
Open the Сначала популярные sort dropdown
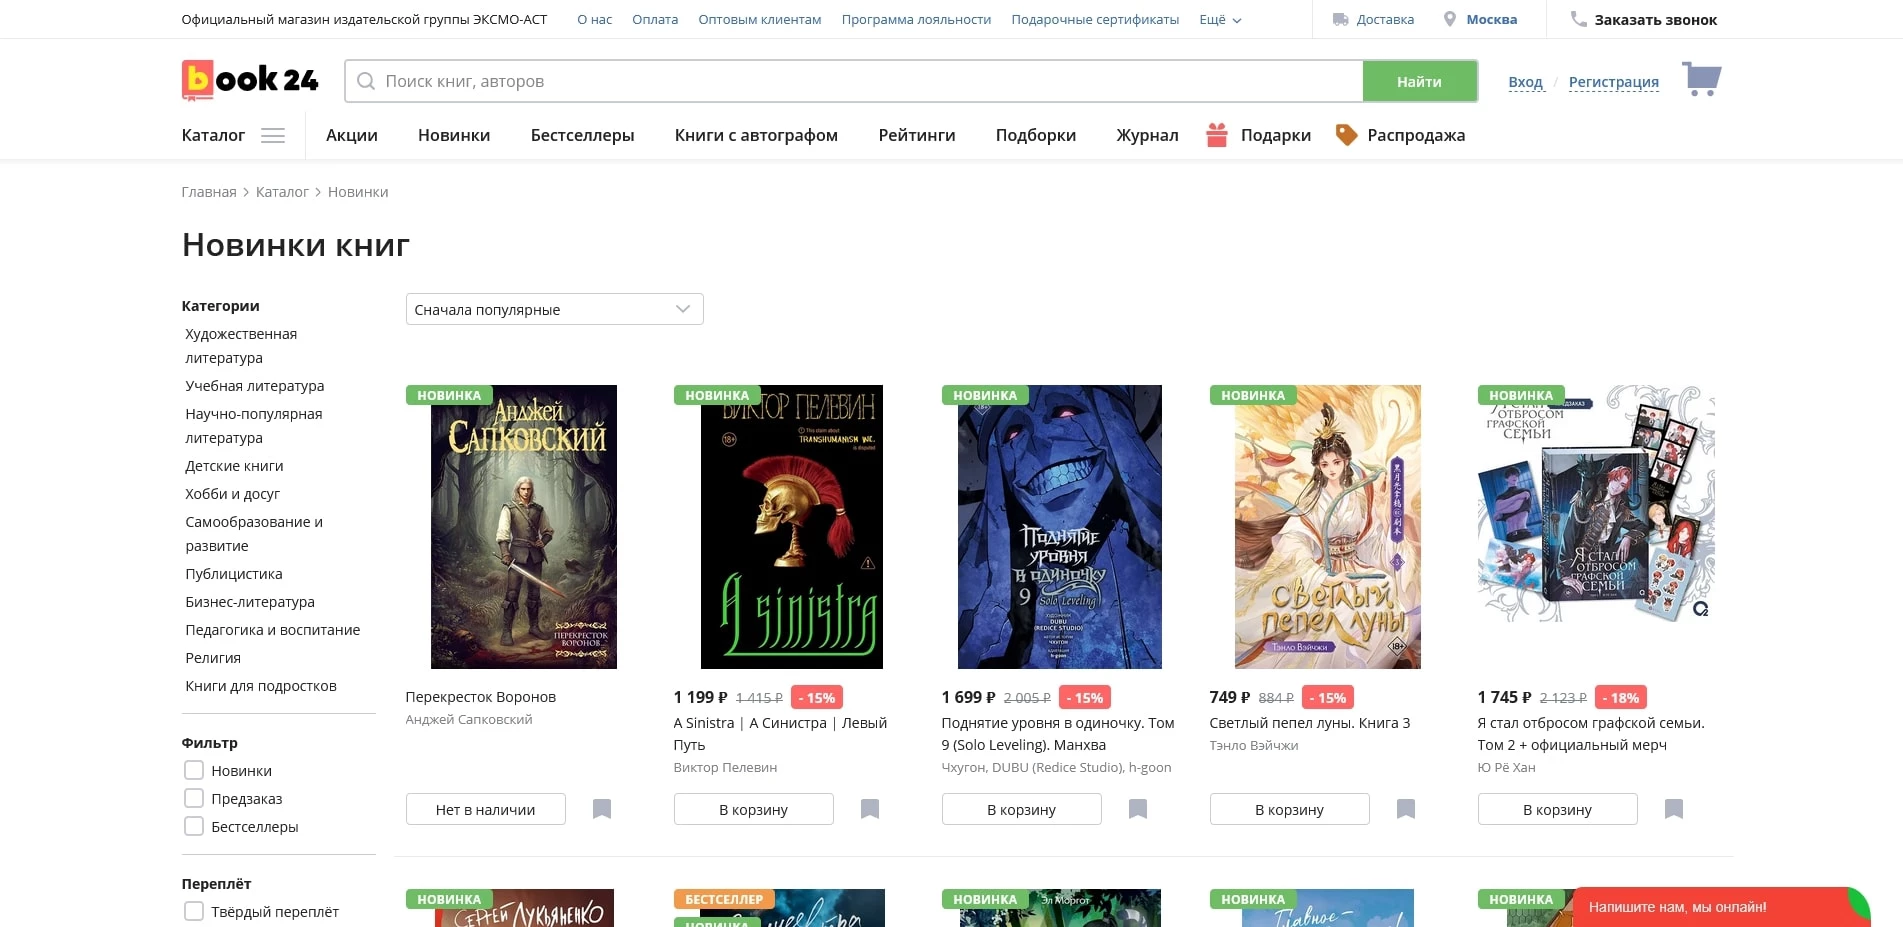pos(554,310)
